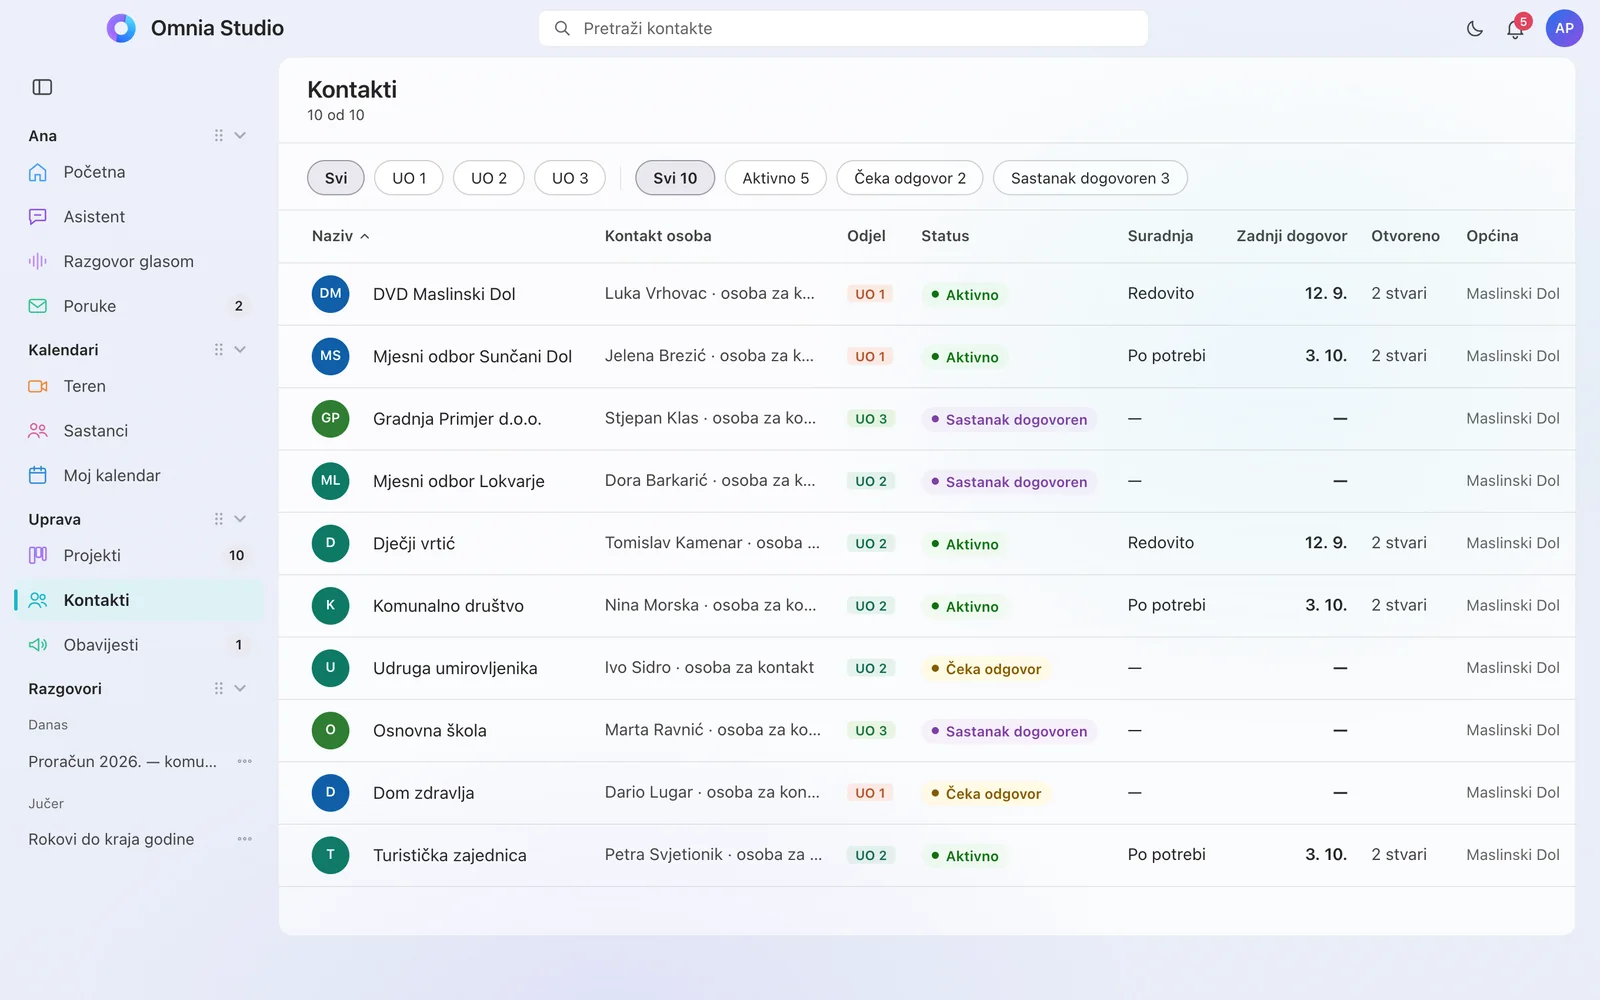The height and width of the screenshot is (1000, 1600).
Task: Collapse the Razgovori section chevron
Action: click(240, 688)
